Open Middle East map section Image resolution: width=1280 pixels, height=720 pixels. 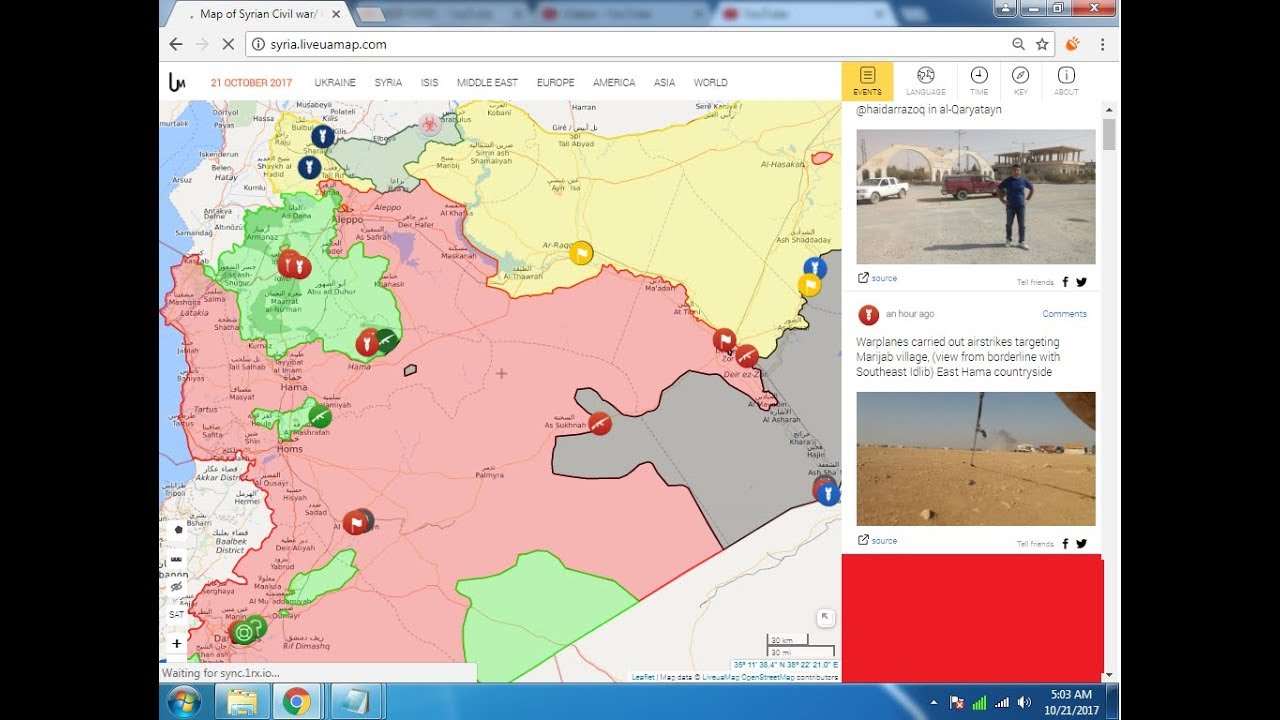click(x=487, y=83)
